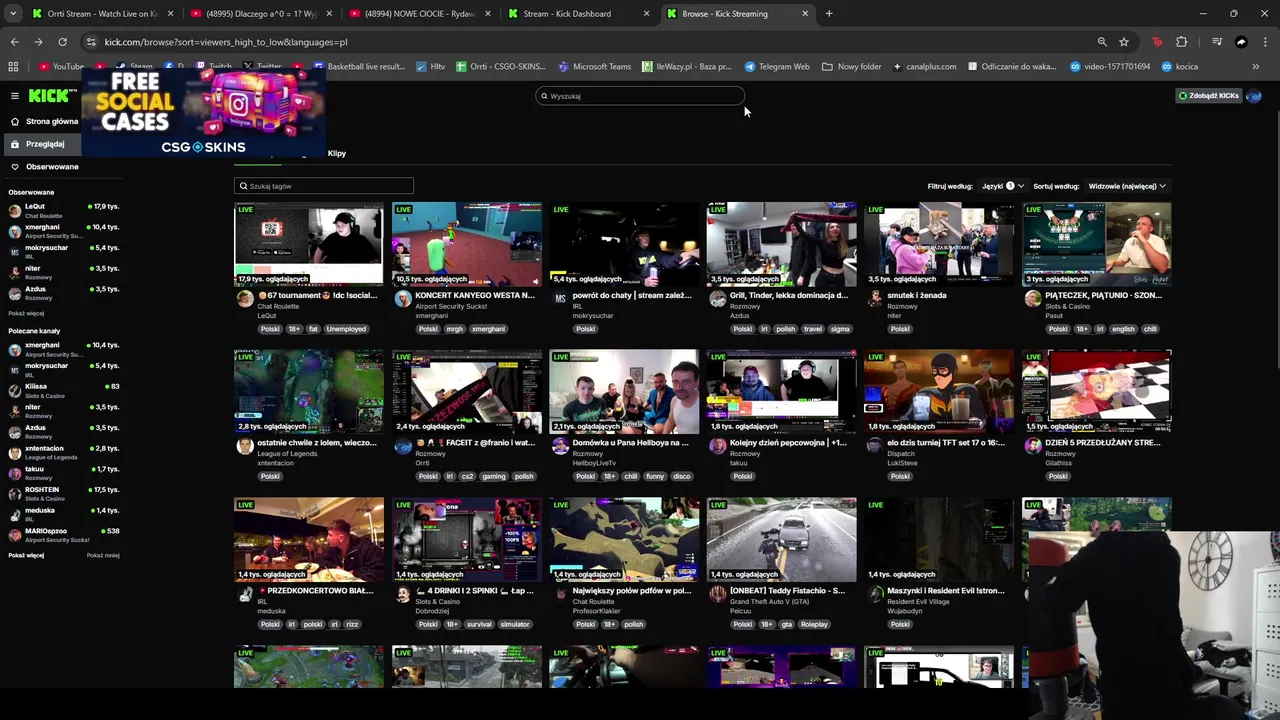Switch to NOWE CIOCIE YouTube browser tab

419,14
